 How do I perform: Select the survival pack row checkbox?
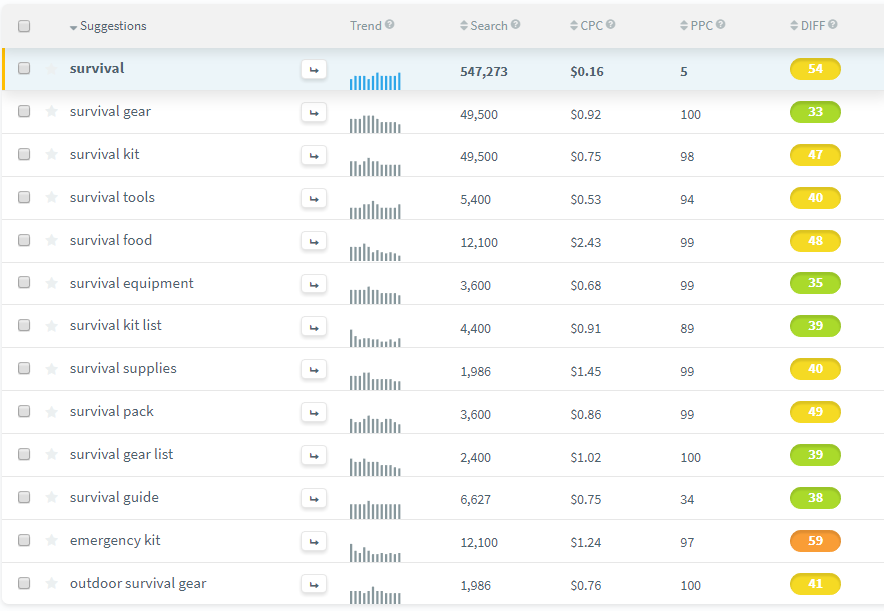pos(24,412)
